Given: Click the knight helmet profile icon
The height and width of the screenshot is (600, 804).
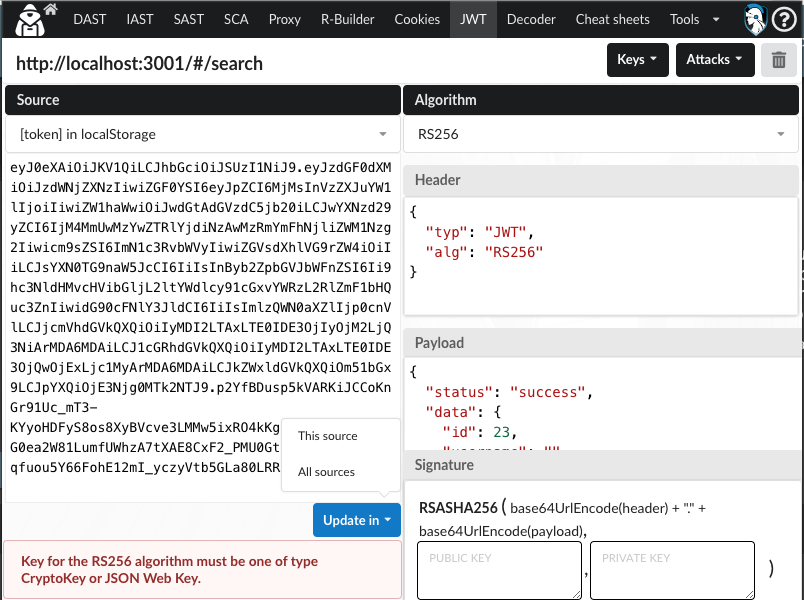Looking at the screenshot, I should [x=758, y=19].
